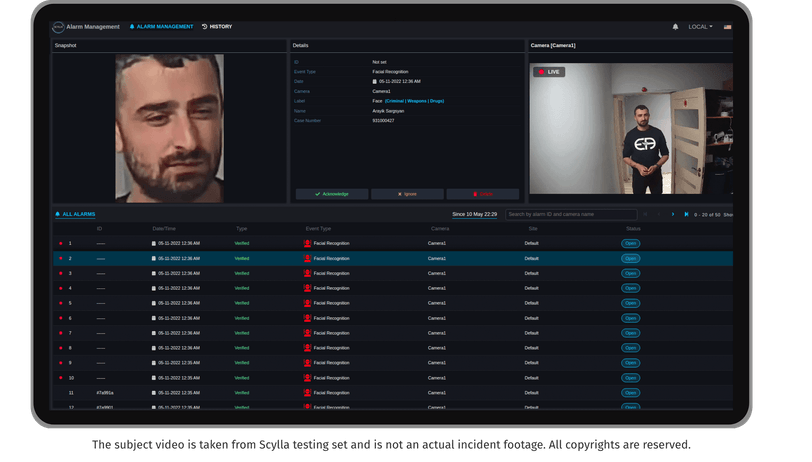Select alarm row number 6
The height and width of the screenshot is (462, 812).
pyautogui.click(x=393, y=318)
